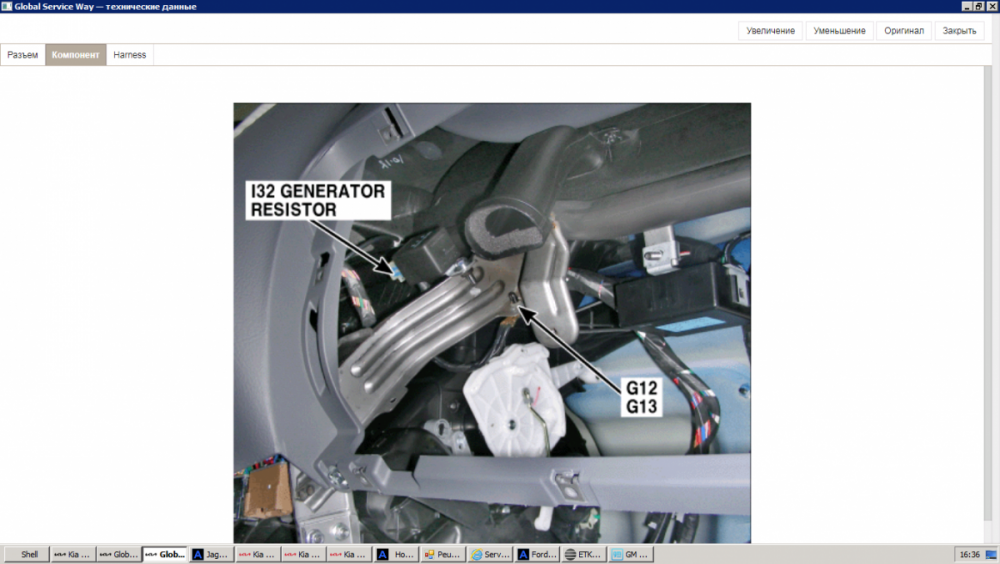Select the highlighted Global Service Way taskbar button
1000x564 pixels.
[x=165, y=554]
